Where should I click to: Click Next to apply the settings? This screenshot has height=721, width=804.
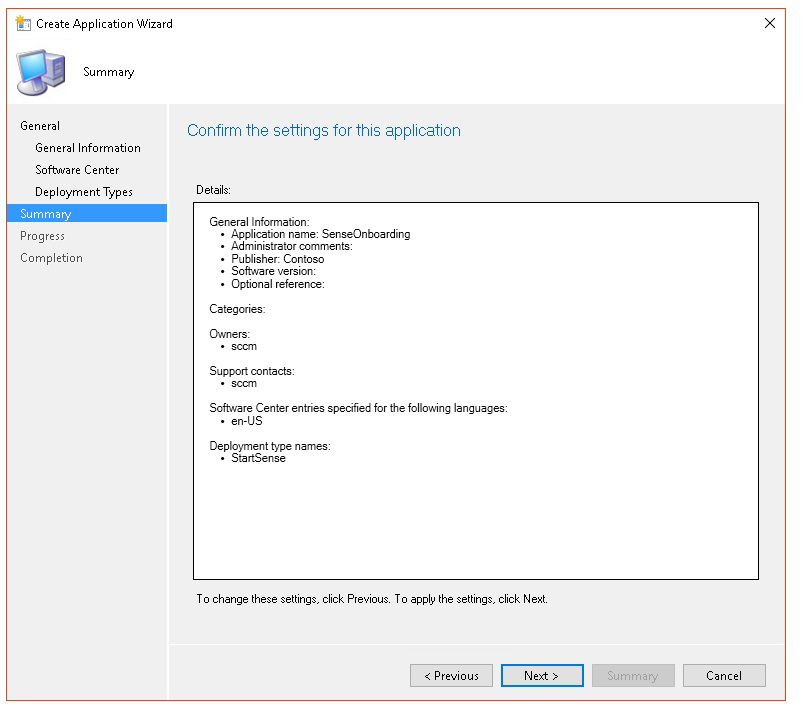542,676
